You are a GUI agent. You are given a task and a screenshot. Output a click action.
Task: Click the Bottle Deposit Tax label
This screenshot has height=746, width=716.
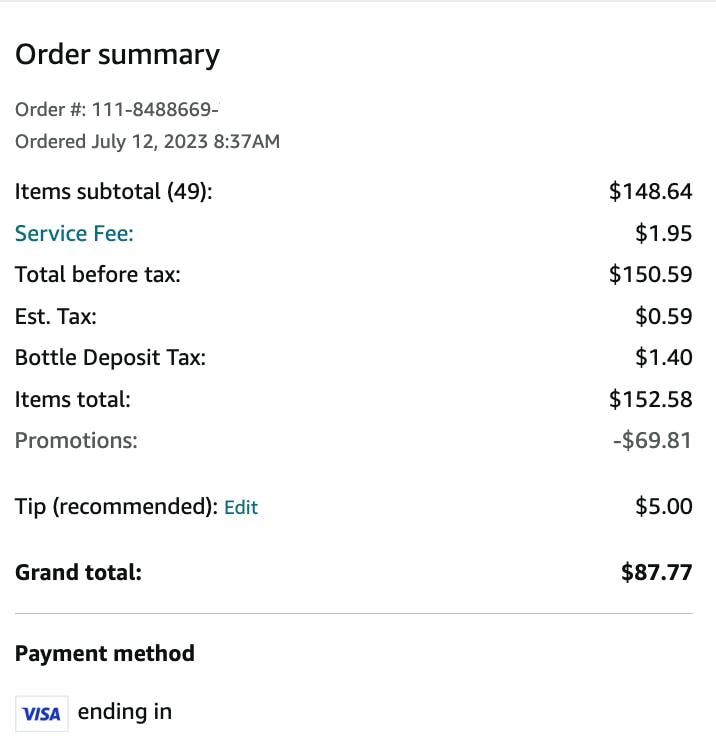click(x=110, y=358)
